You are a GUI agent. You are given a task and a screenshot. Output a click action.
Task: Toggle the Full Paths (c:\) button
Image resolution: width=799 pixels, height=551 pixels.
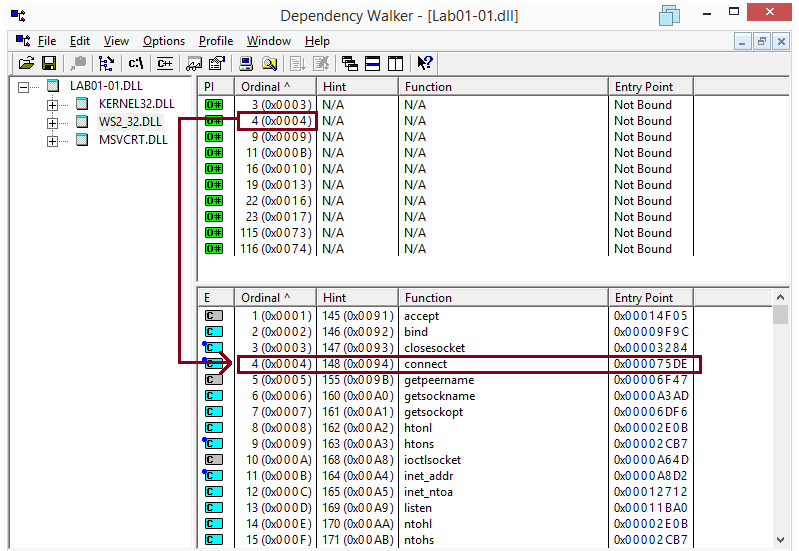(x=135, y=63)
